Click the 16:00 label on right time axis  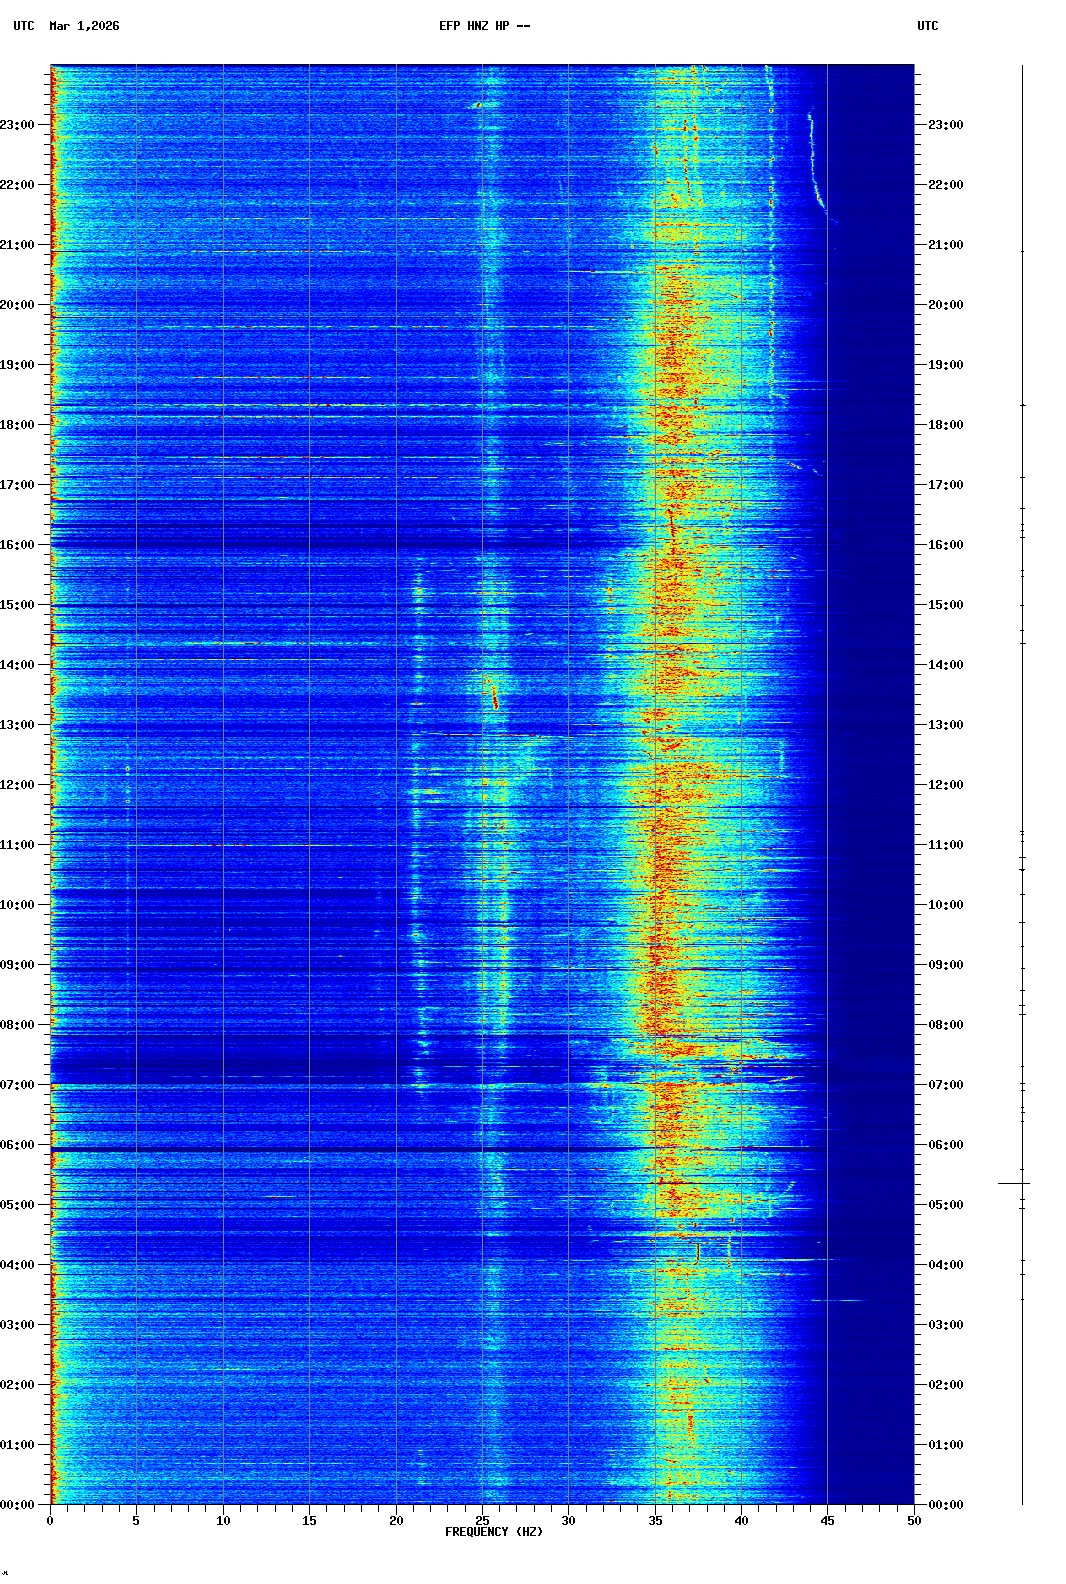pos(945,545)
